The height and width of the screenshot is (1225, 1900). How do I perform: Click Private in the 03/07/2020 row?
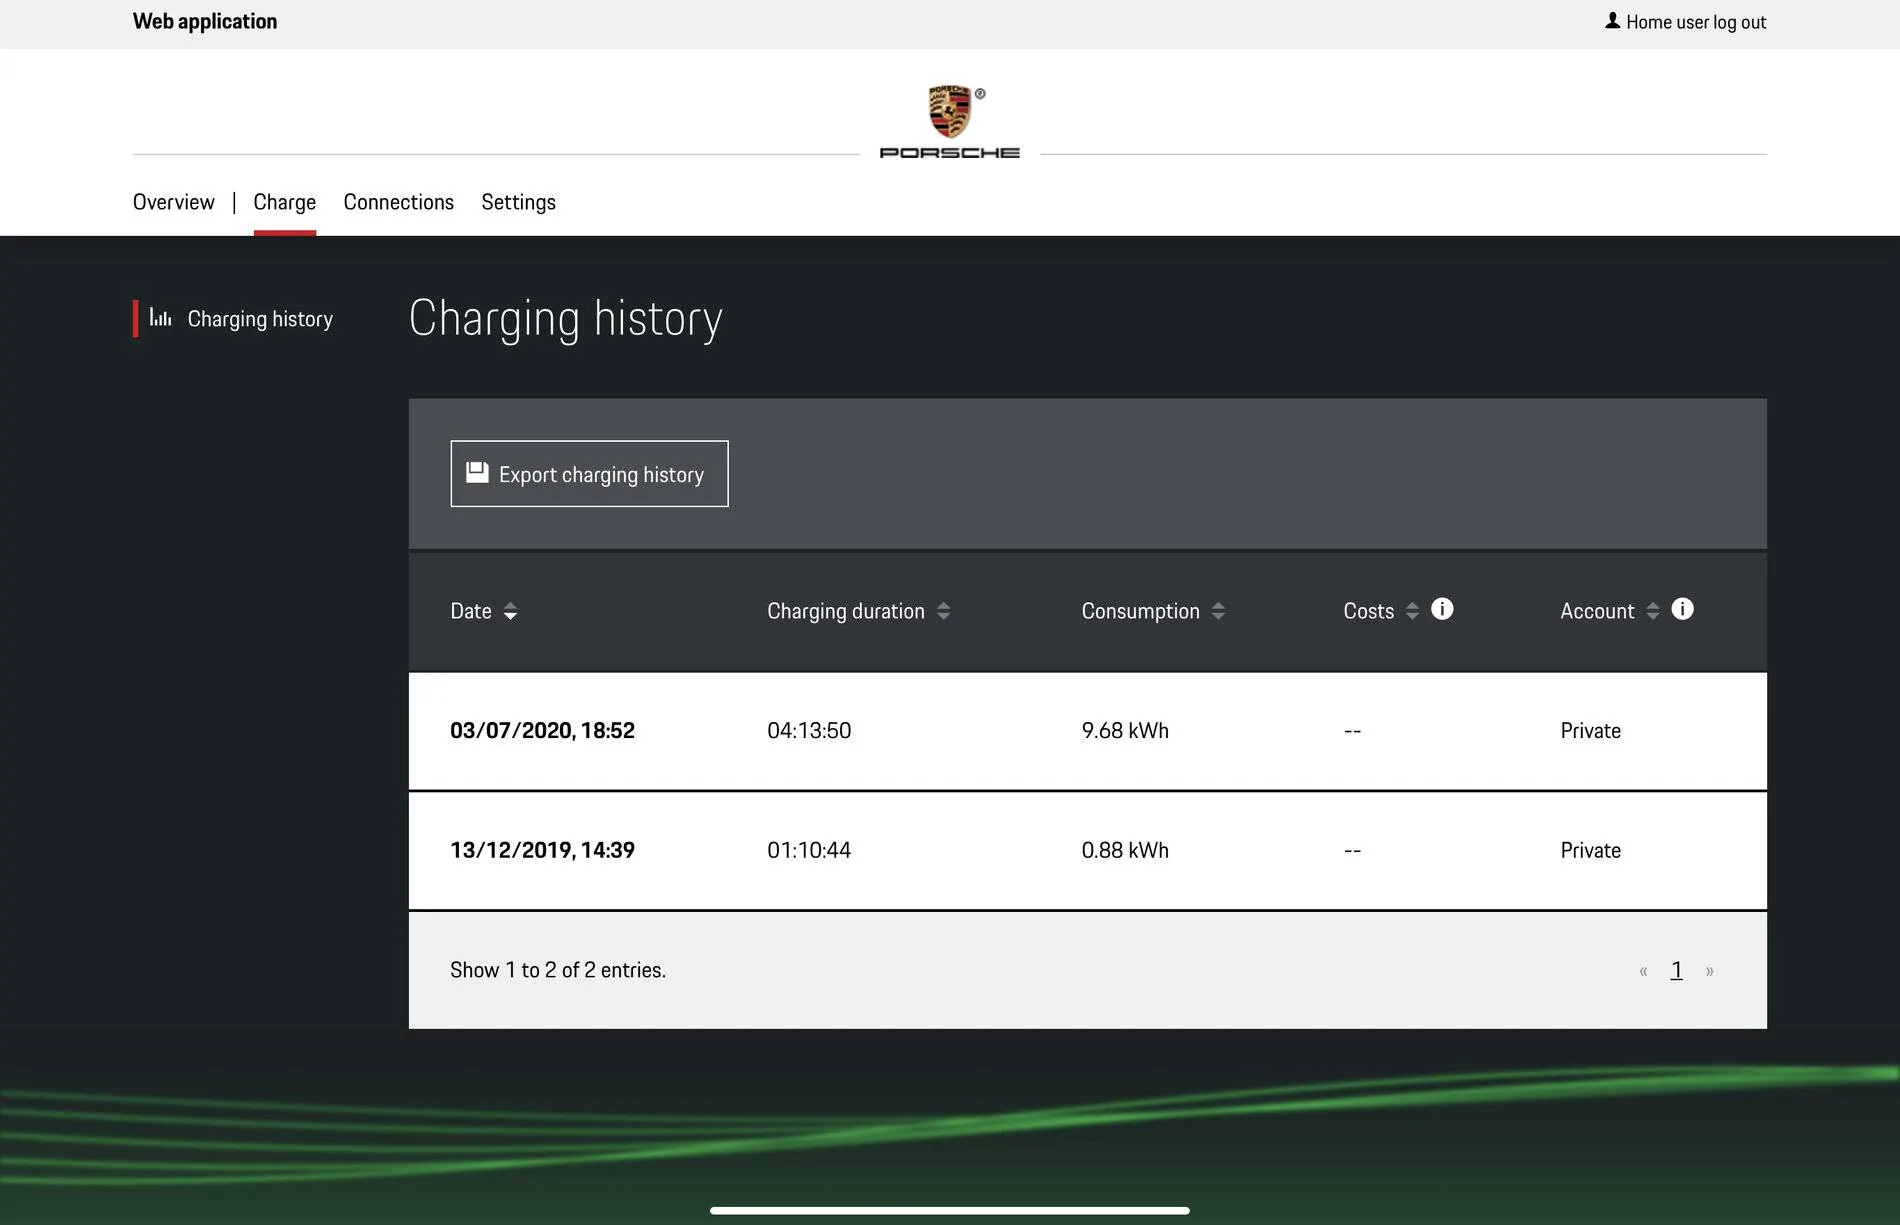click(1590, 730)
